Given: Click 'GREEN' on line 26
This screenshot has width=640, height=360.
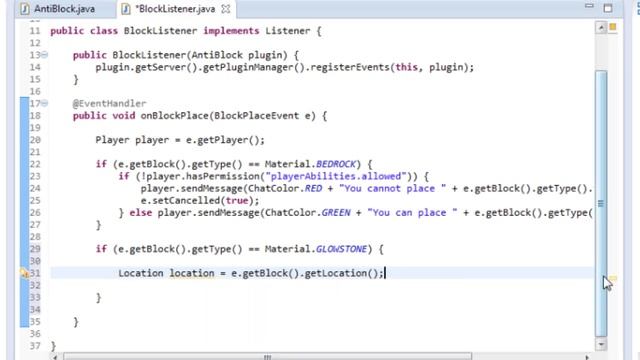Looking at the screenshot, I should coord(336,213).
